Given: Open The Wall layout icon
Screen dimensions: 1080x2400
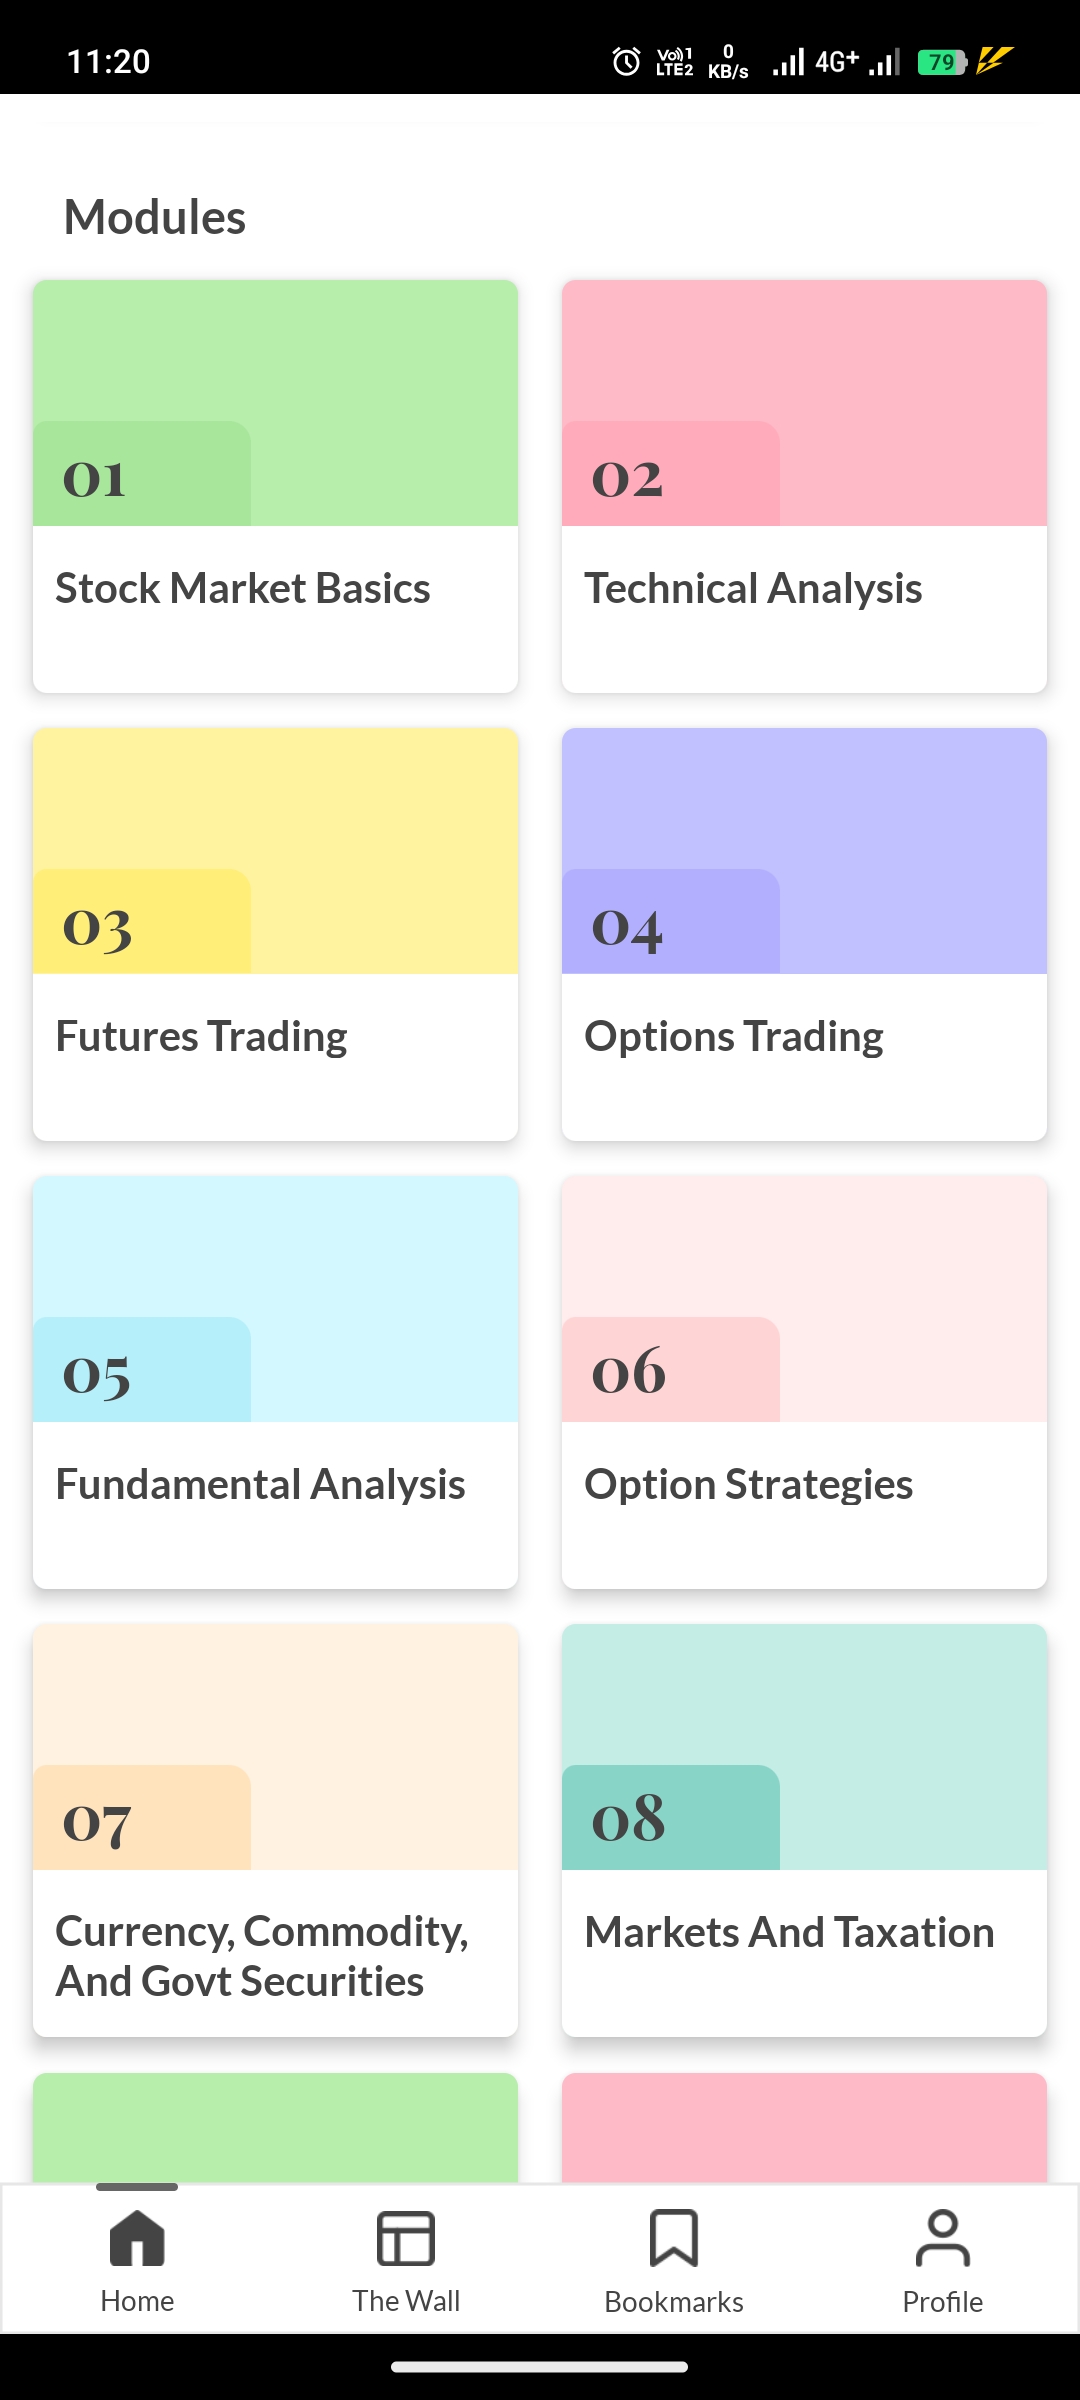Looking at the screenshot, I should (x=406, y=2238).
